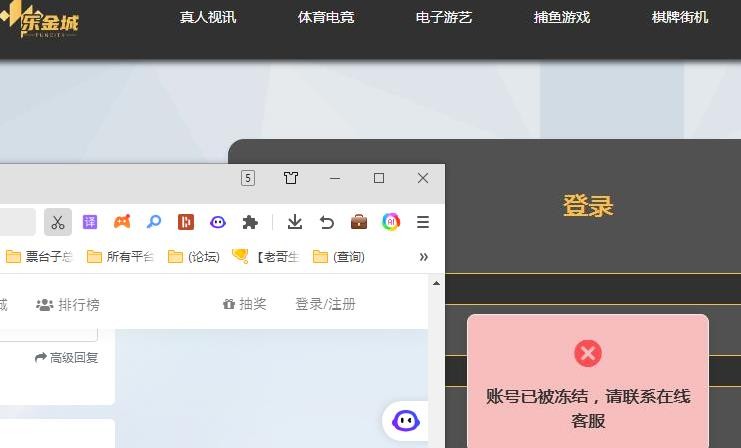Image resolution: width=741 pixels, height=448 pixels.
Task: Open the browser skin shirt icon
Action: (290, 178)
